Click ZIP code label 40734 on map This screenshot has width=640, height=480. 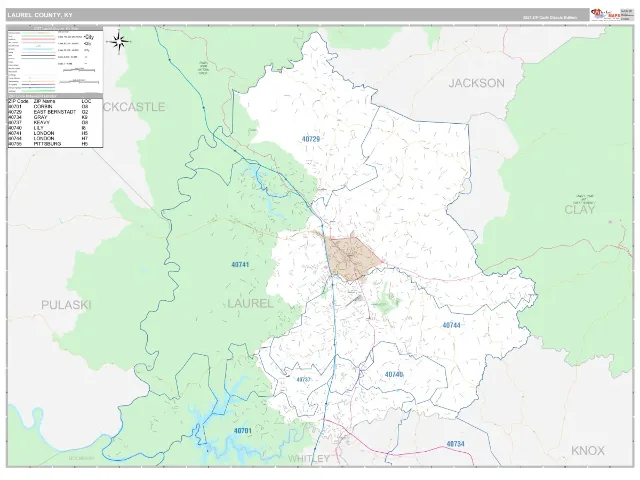pyautogui.click(x=456, y=444)
